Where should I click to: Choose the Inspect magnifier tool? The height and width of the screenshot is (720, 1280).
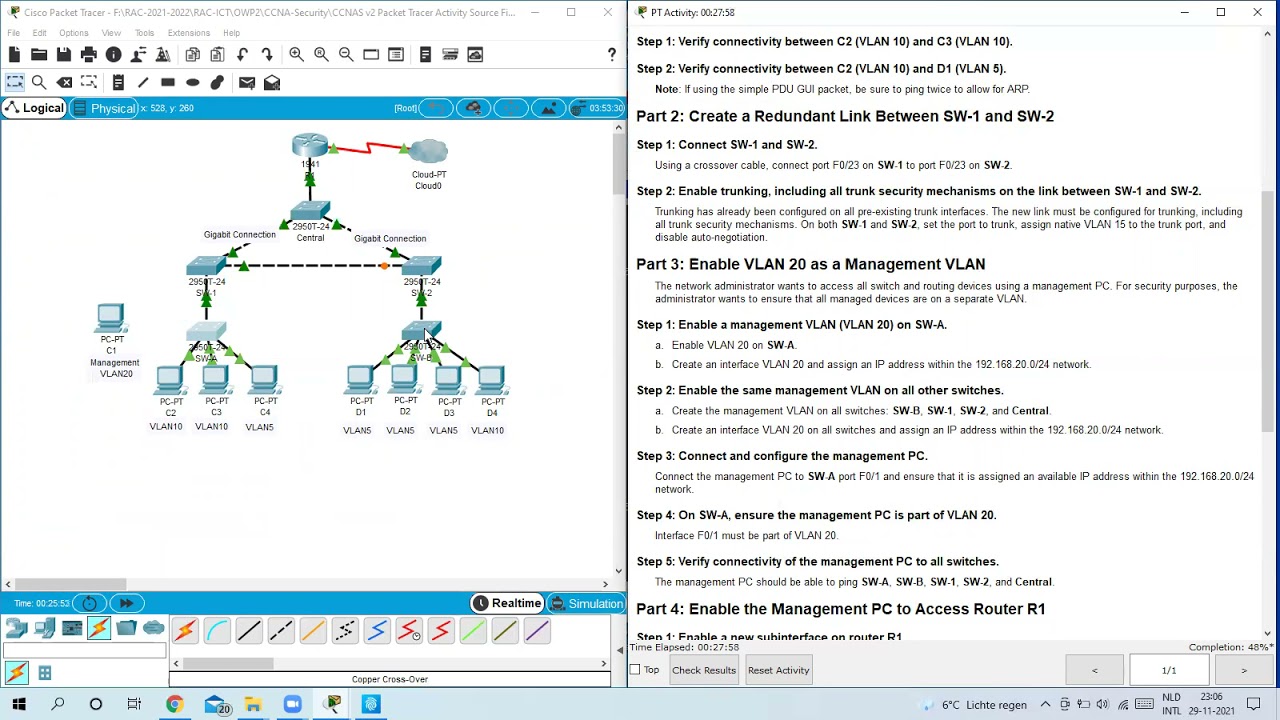tap(39, 83)
